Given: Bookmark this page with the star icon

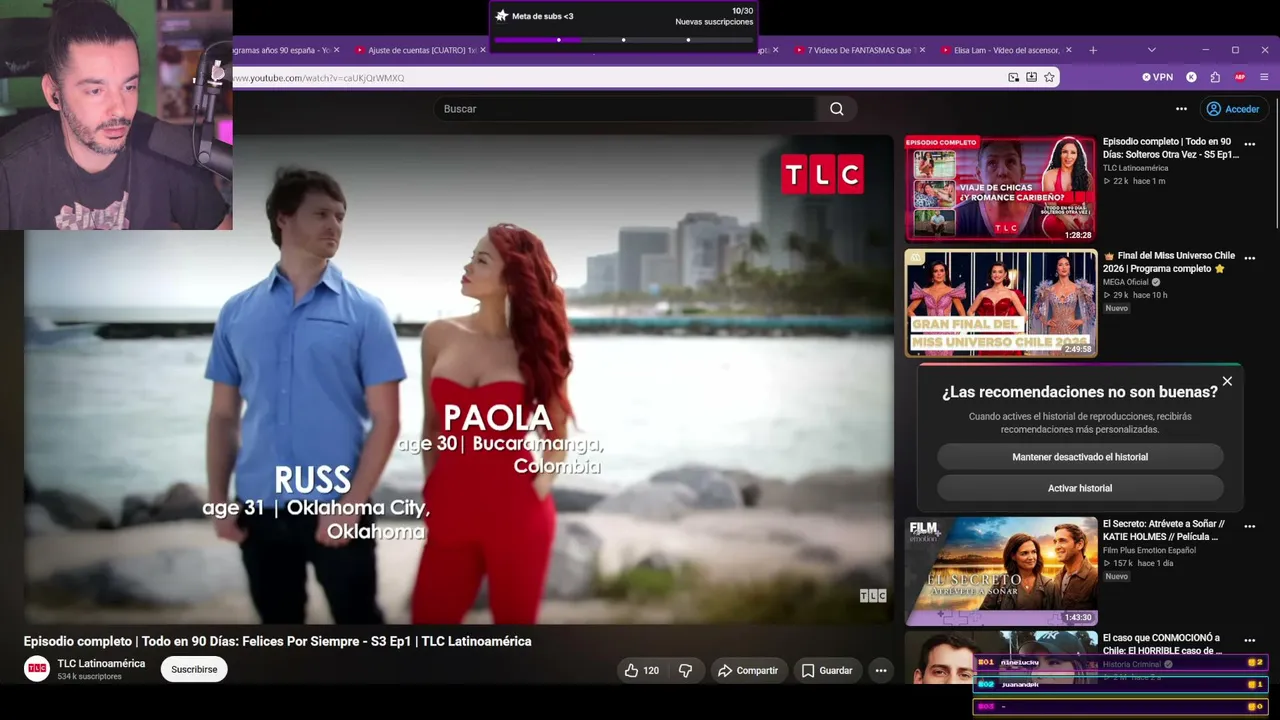Looking at the screenshot, I should coord(1049,77).
